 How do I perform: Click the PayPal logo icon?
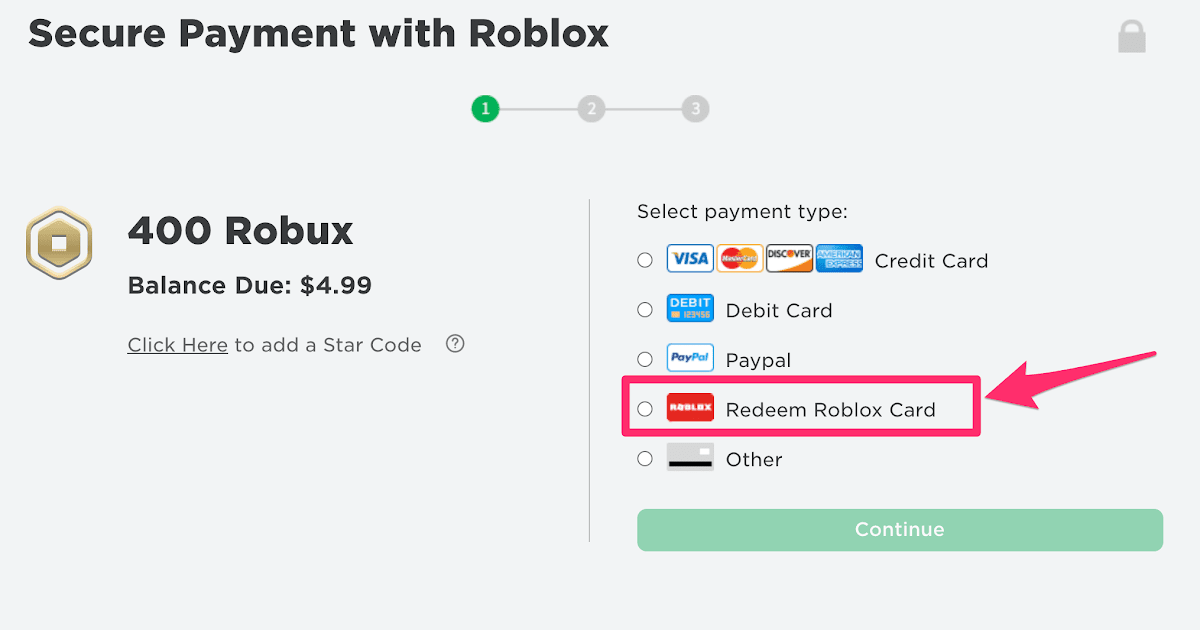click(x=690, y=358)
